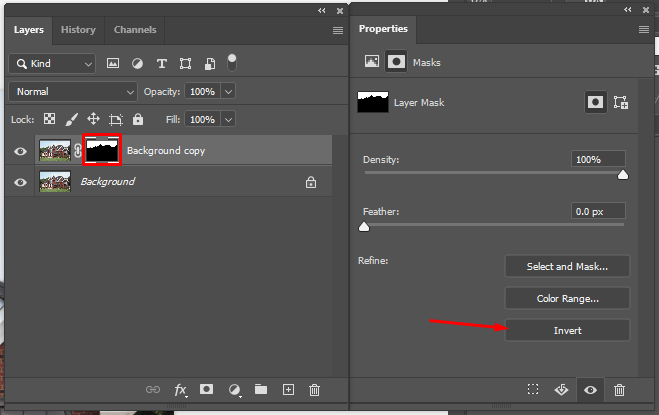The image size is (659, 415).
Task: Prevent auto-nesting into artboards lock icon
Action: pyautogui.click(x=116, y=119)
